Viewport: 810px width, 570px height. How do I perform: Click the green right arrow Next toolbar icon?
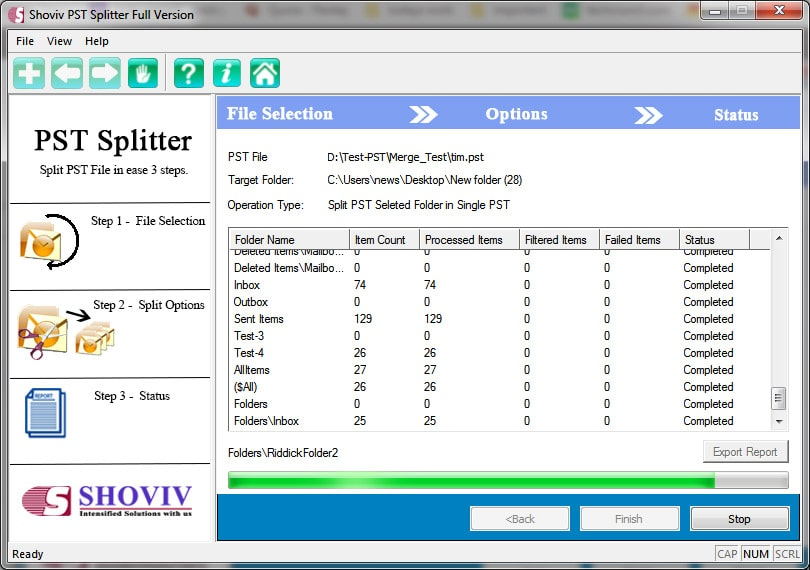point(105,73)
